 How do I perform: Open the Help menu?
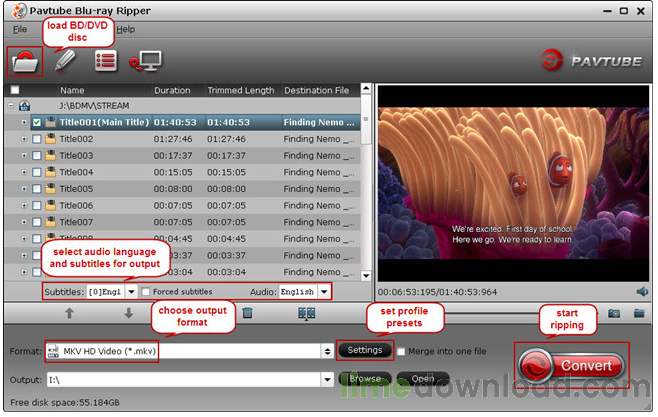tap(125, 29)
